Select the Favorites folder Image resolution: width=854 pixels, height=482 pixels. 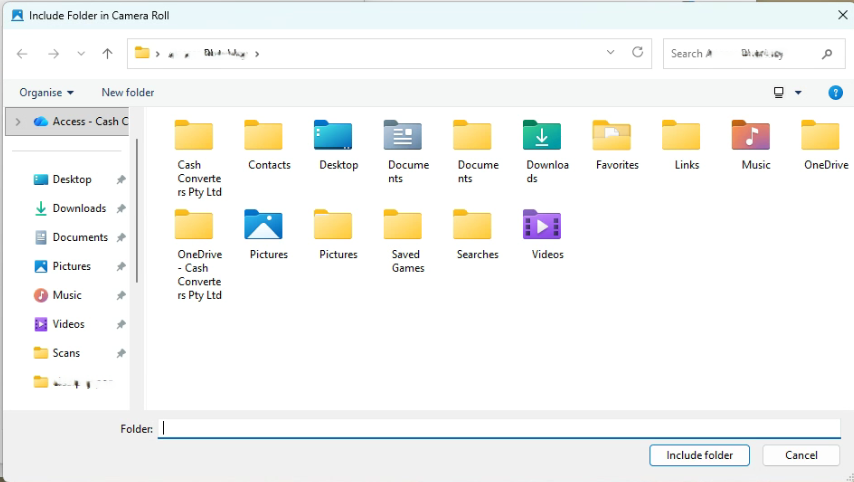[617, 145]
